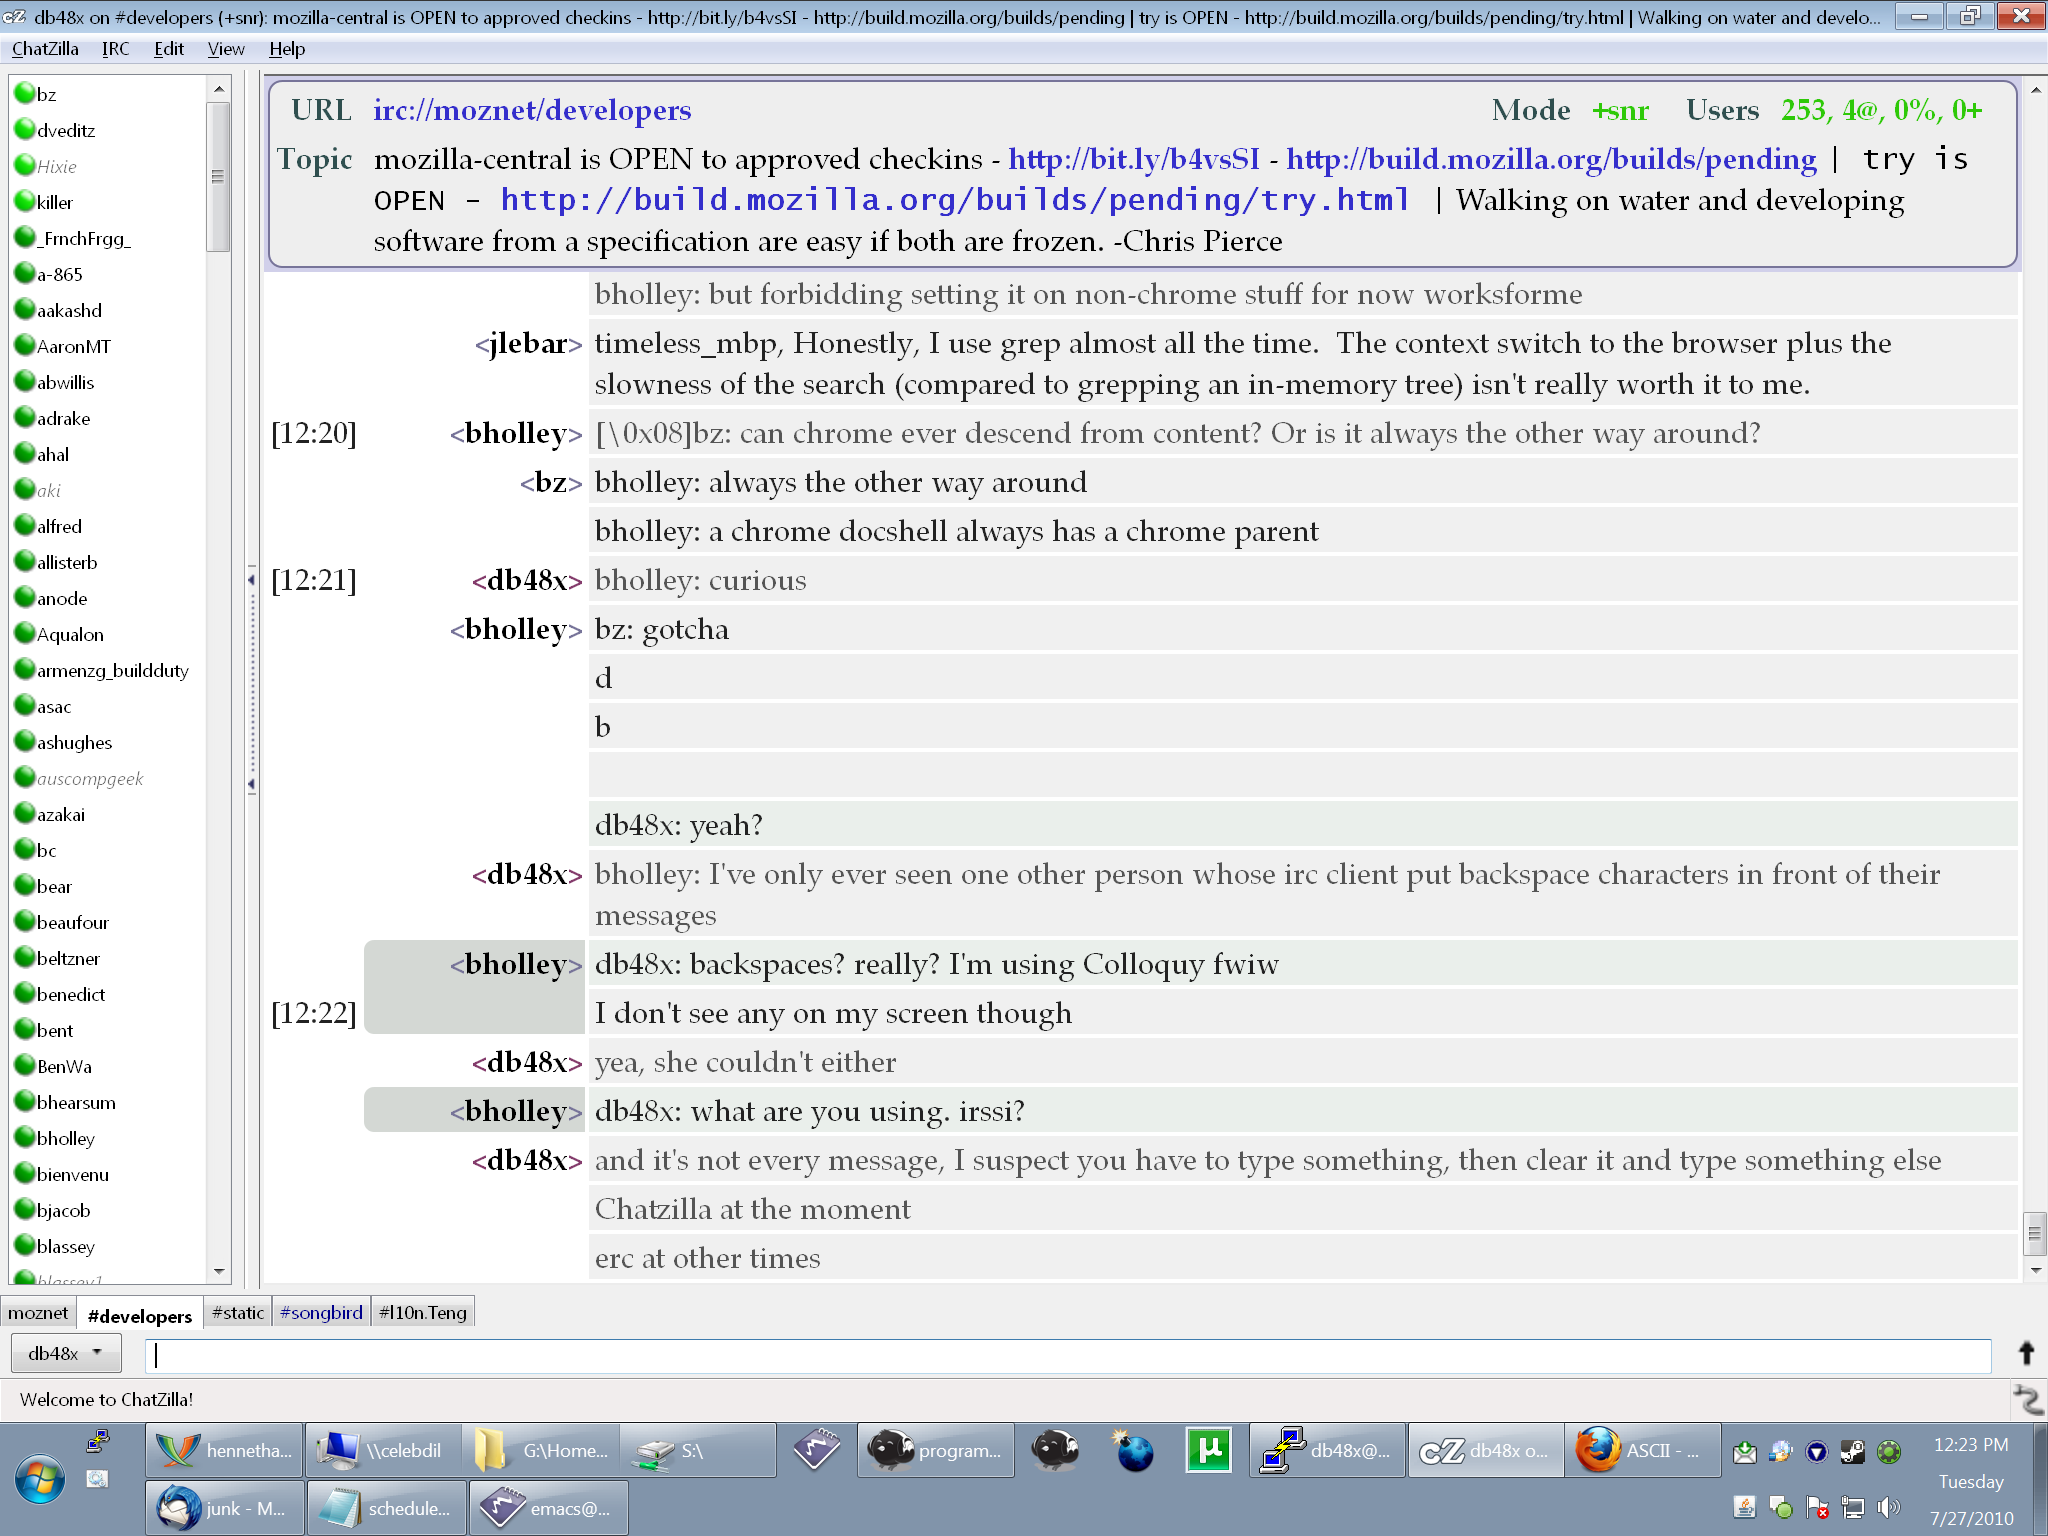
Task: Click the [12:20] timestamp in chat
Action: click(x=314, y=434)
